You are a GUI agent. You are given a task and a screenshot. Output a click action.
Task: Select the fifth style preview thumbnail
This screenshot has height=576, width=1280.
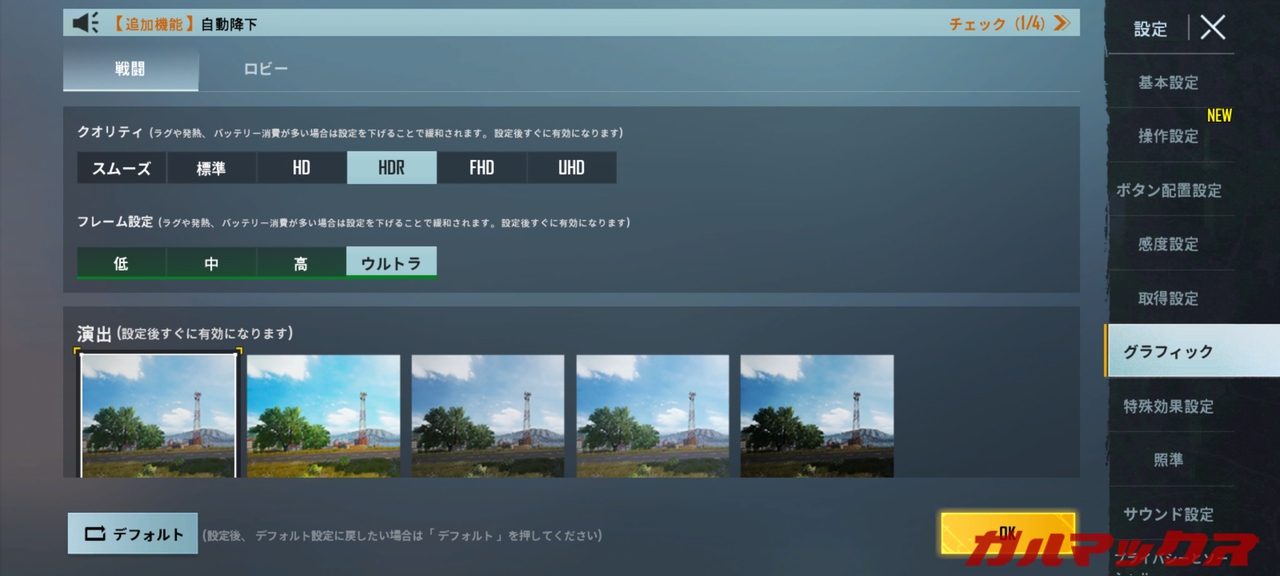click(x=816, y=415)
